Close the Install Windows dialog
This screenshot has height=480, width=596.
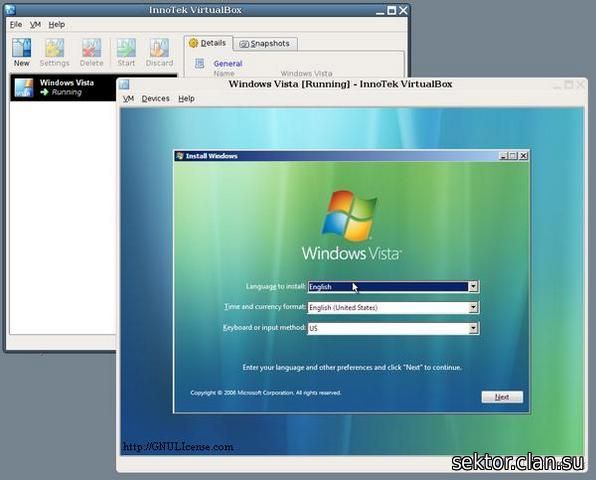(x=523, y=156)
